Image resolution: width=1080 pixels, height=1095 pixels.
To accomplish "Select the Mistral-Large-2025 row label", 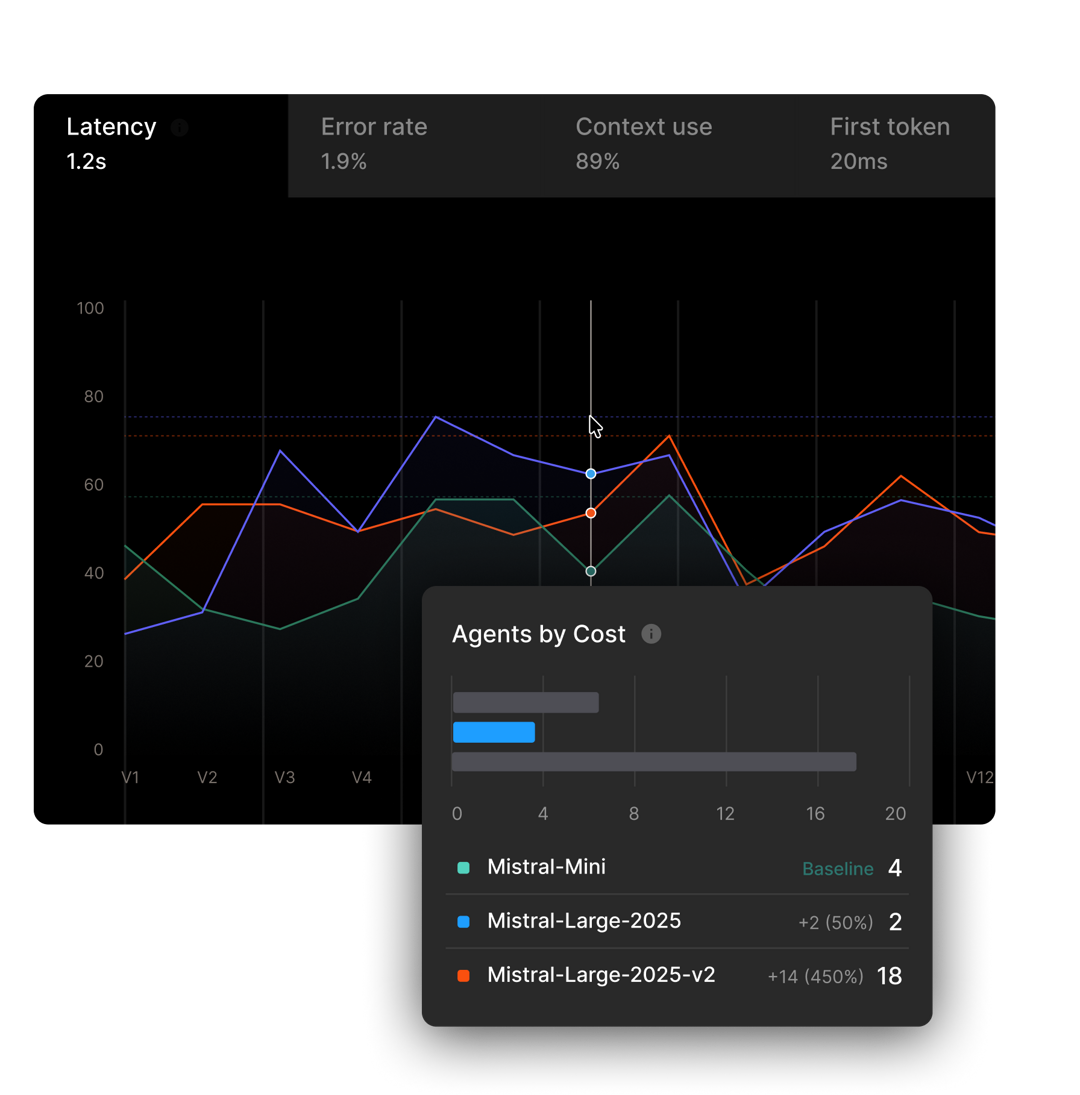I will point(584,921).
